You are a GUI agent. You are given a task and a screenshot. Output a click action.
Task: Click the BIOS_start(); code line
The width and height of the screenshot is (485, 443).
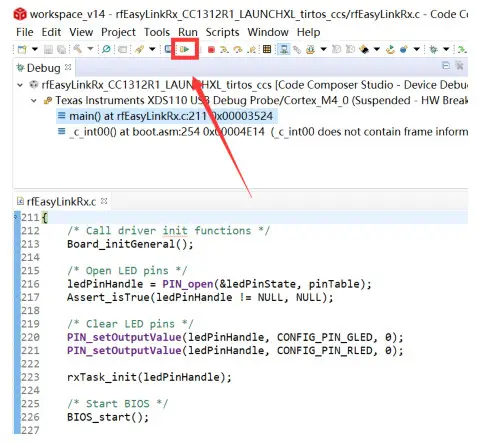point(108,417)
